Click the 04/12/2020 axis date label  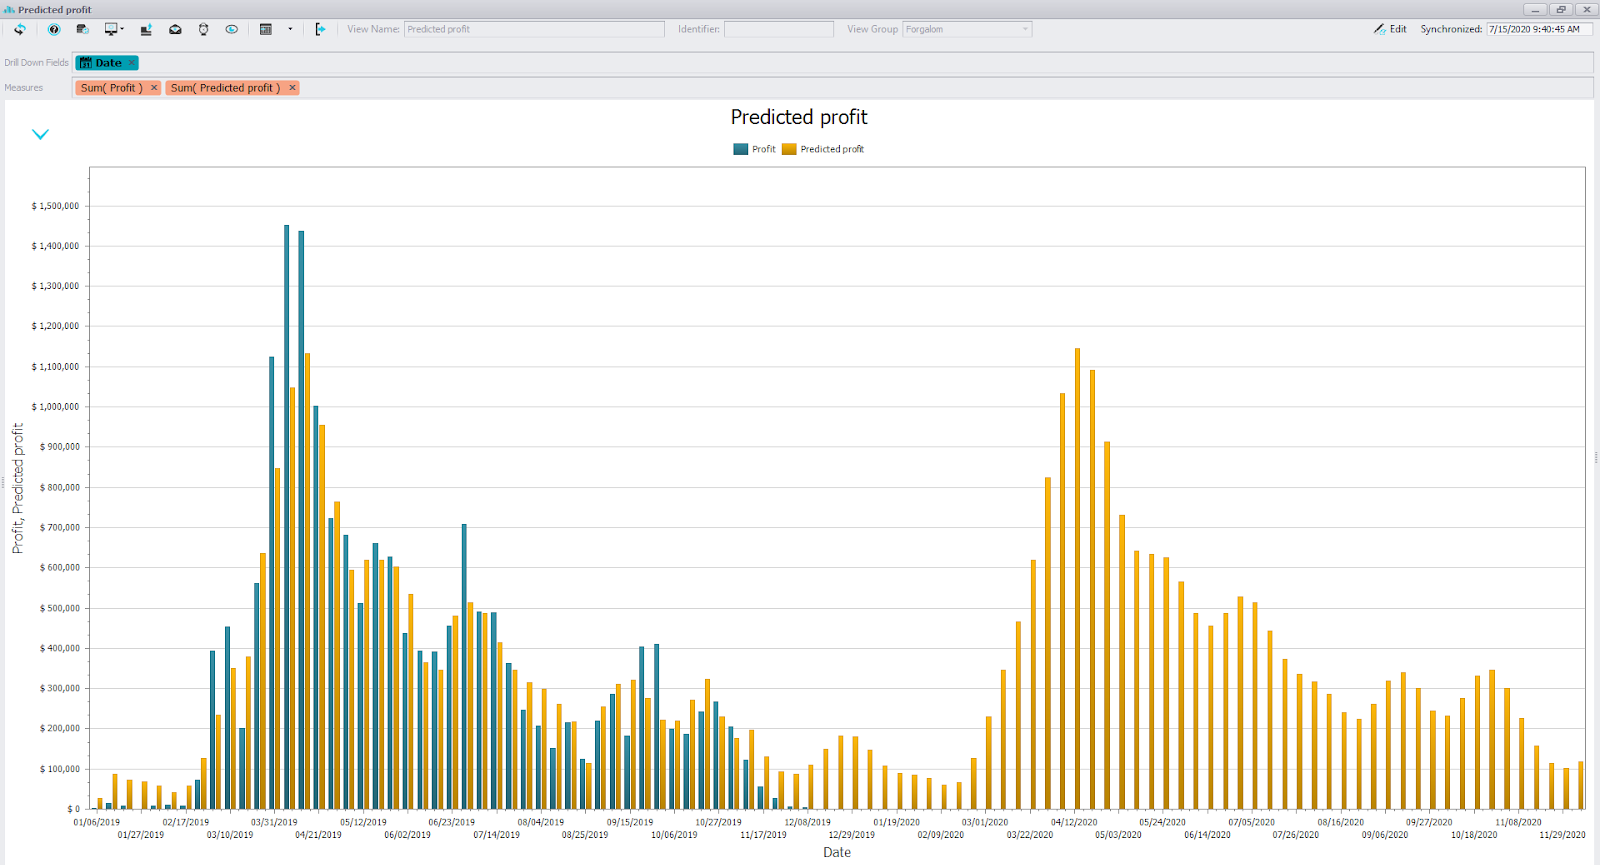(x=1074, y=822)
